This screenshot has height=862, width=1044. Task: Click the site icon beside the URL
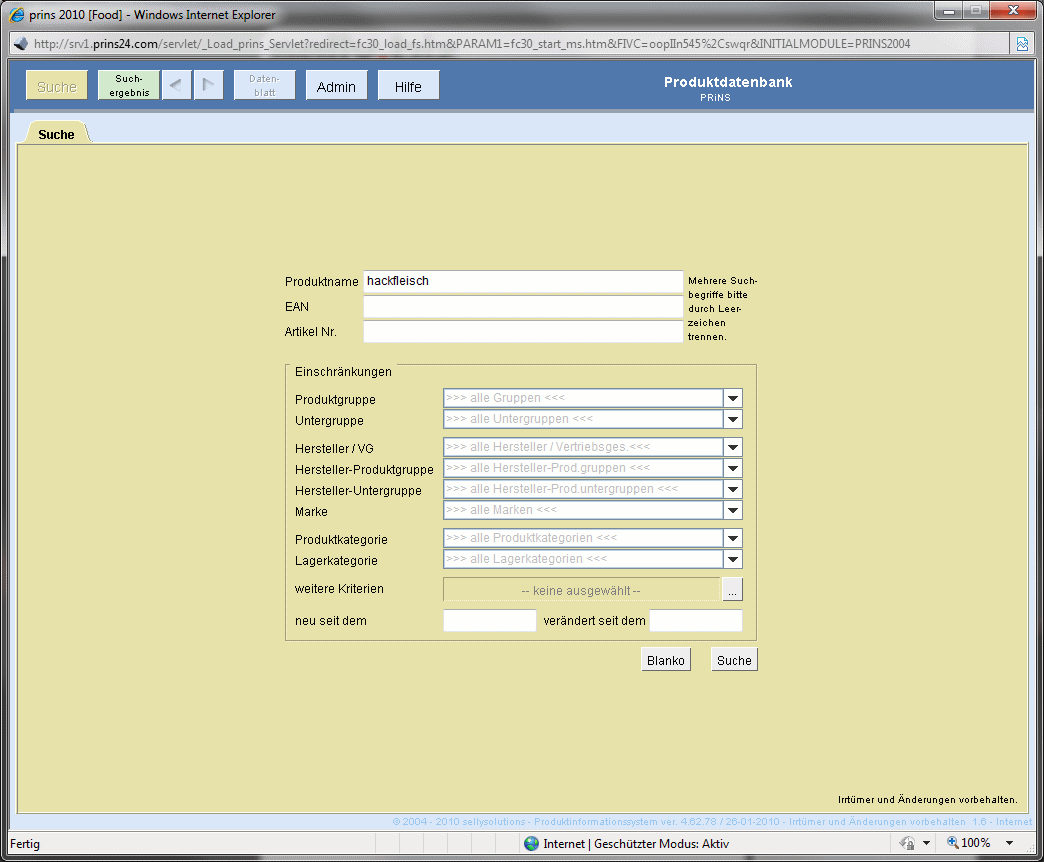tap(19, 44)
